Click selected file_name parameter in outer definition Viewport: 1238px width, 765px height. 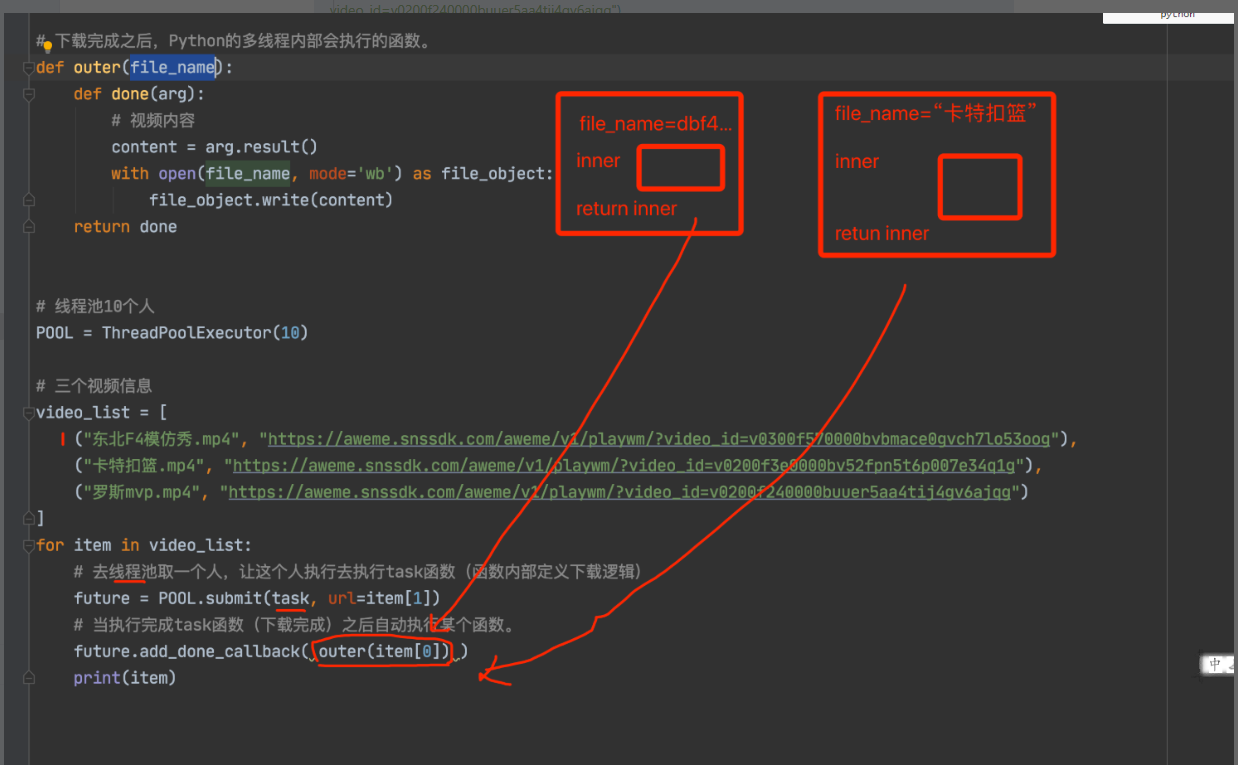click(172, 68)
